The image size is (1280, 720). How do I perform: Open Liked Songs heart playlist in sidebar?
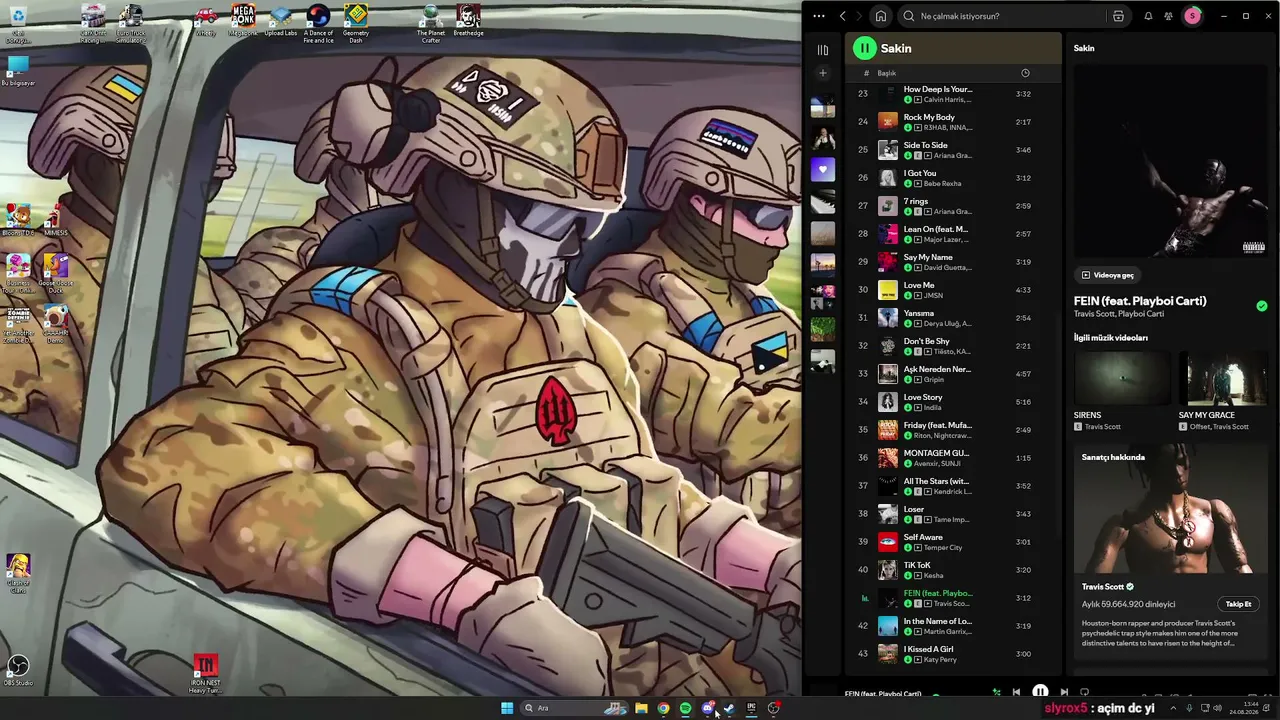[822, 170]
